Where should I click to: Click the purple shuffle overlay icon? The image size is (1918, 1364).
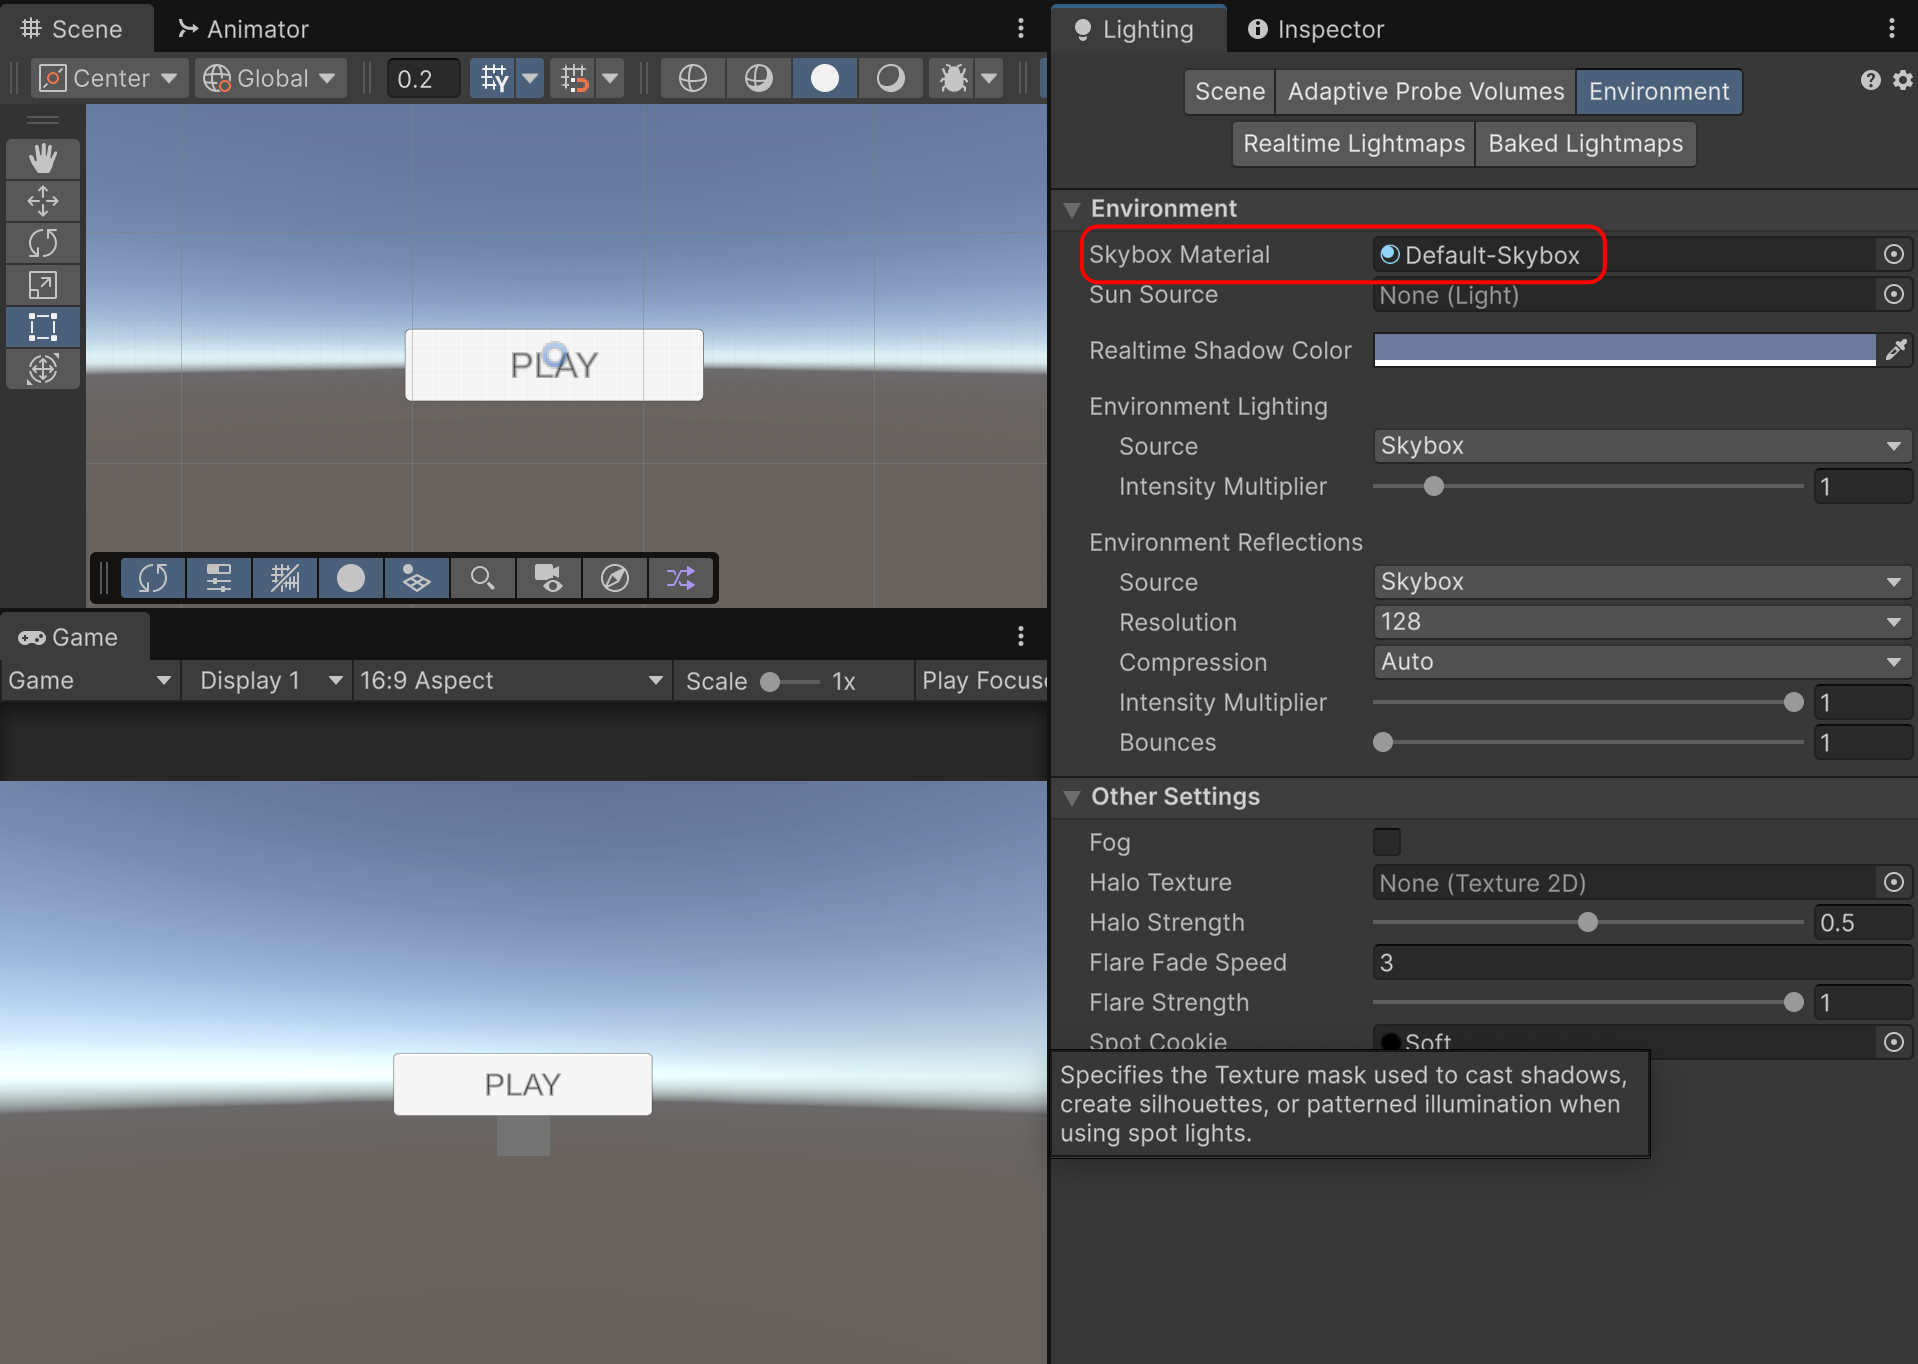tap(681, 578)
